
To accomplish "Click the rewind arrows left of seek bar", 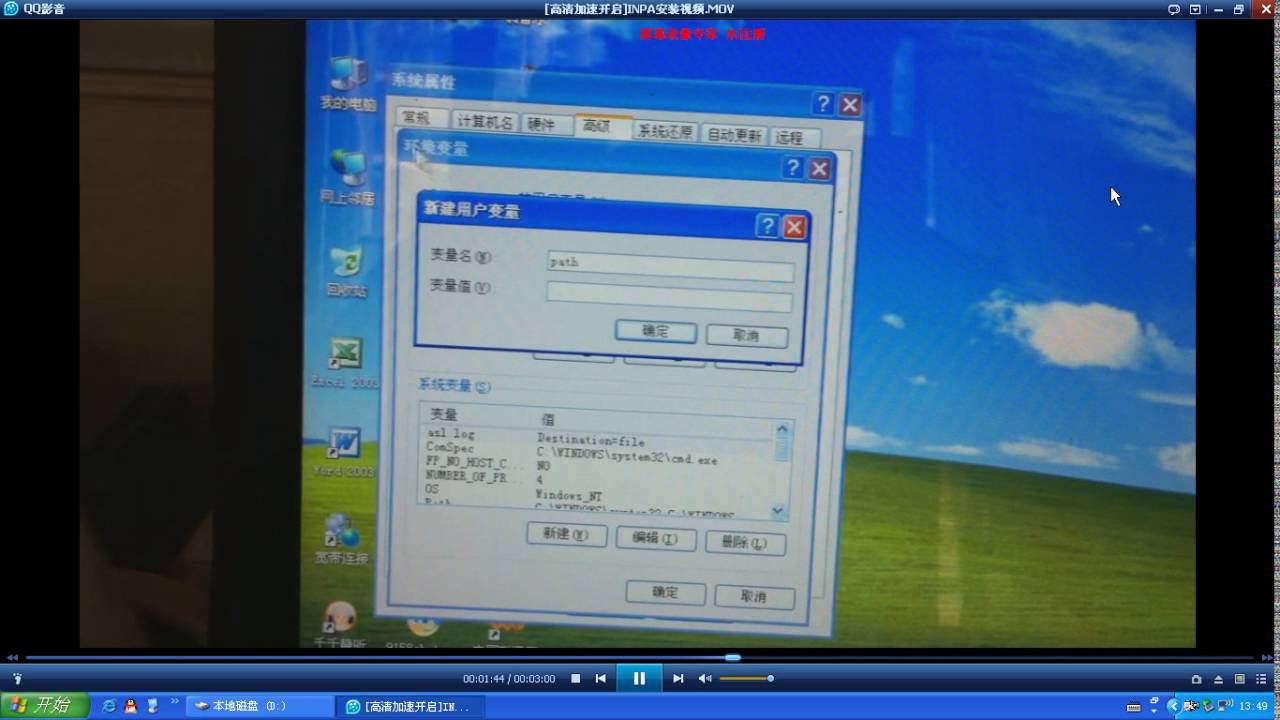I will pyautogui.click(x=13, y=657).
